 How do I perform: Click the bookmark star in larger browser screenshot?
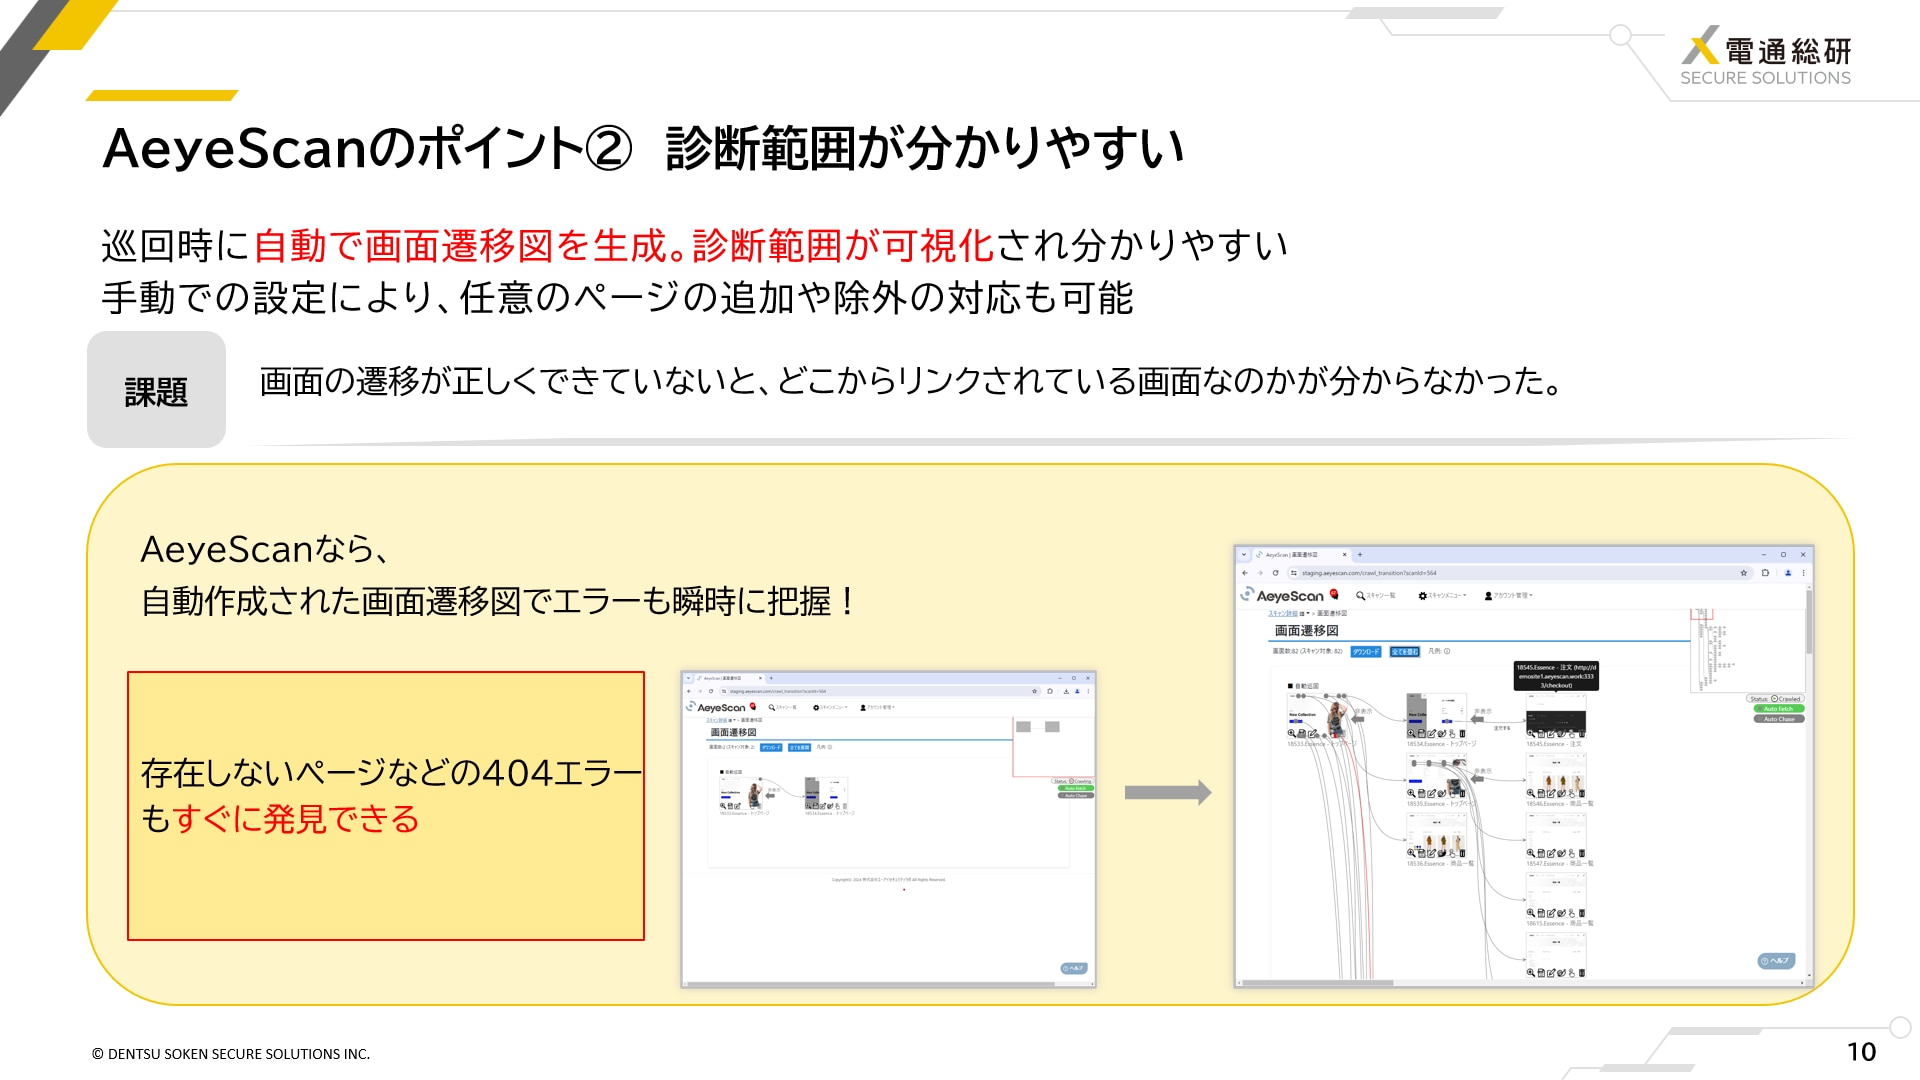[x=1744, y=573]
